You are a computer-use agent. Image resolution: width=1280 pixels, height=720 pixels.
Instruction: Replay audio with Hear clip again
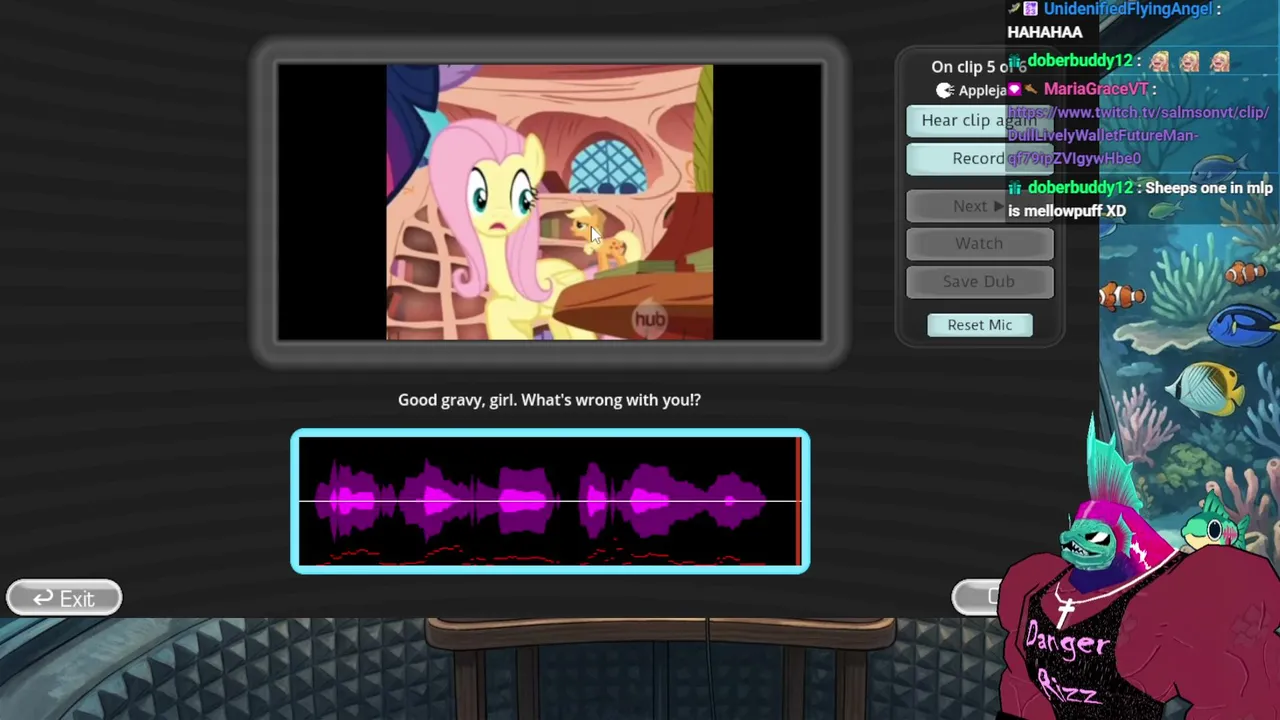tap(979, 121)
